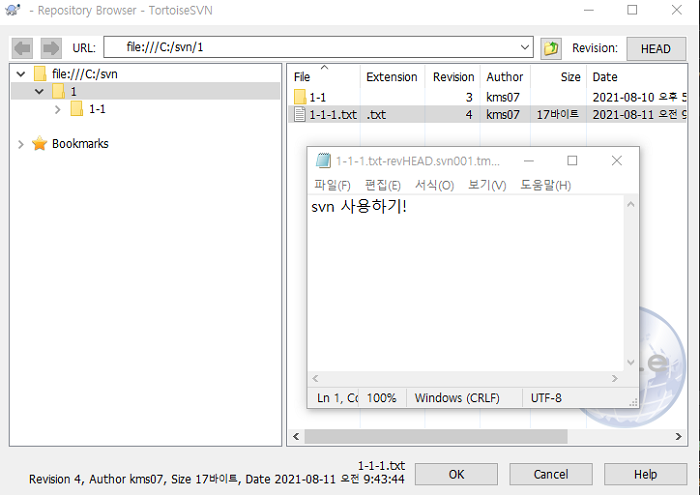Screen dimensions: 700x495
Task: Click the 1-1-1.txt file icon
Action: (299, 115)
